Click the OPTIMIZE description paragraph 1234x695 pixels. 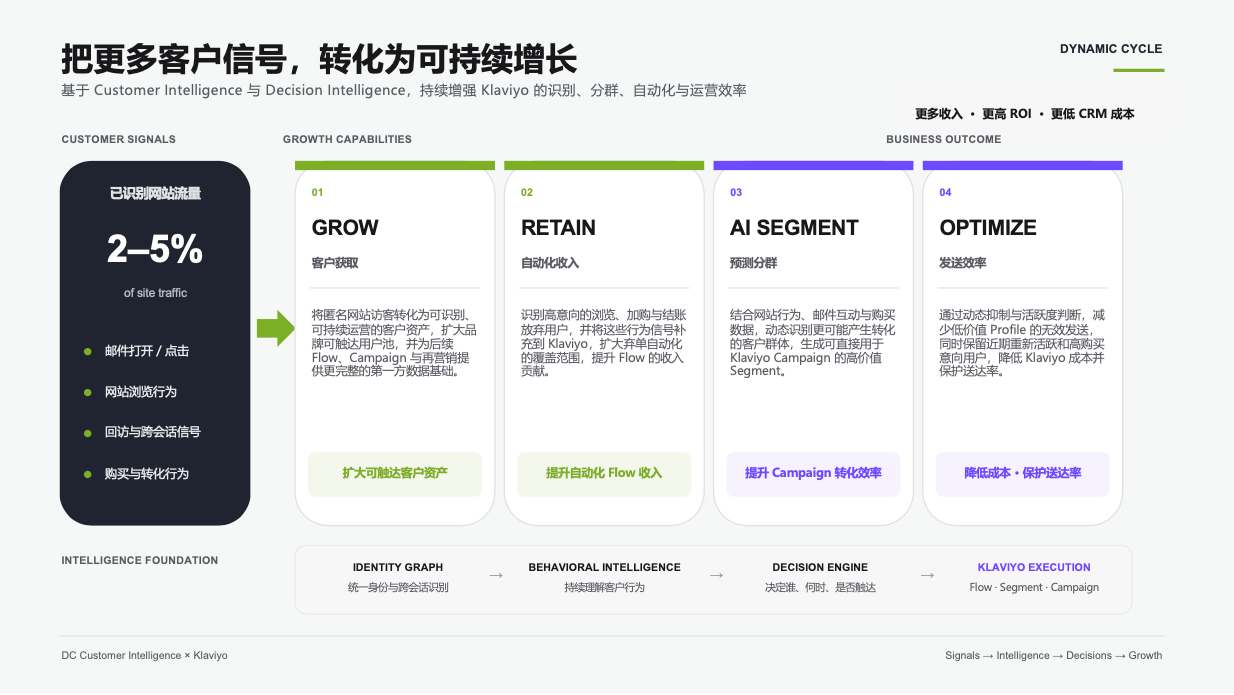pyautogui.click(x=1022, y=343)
